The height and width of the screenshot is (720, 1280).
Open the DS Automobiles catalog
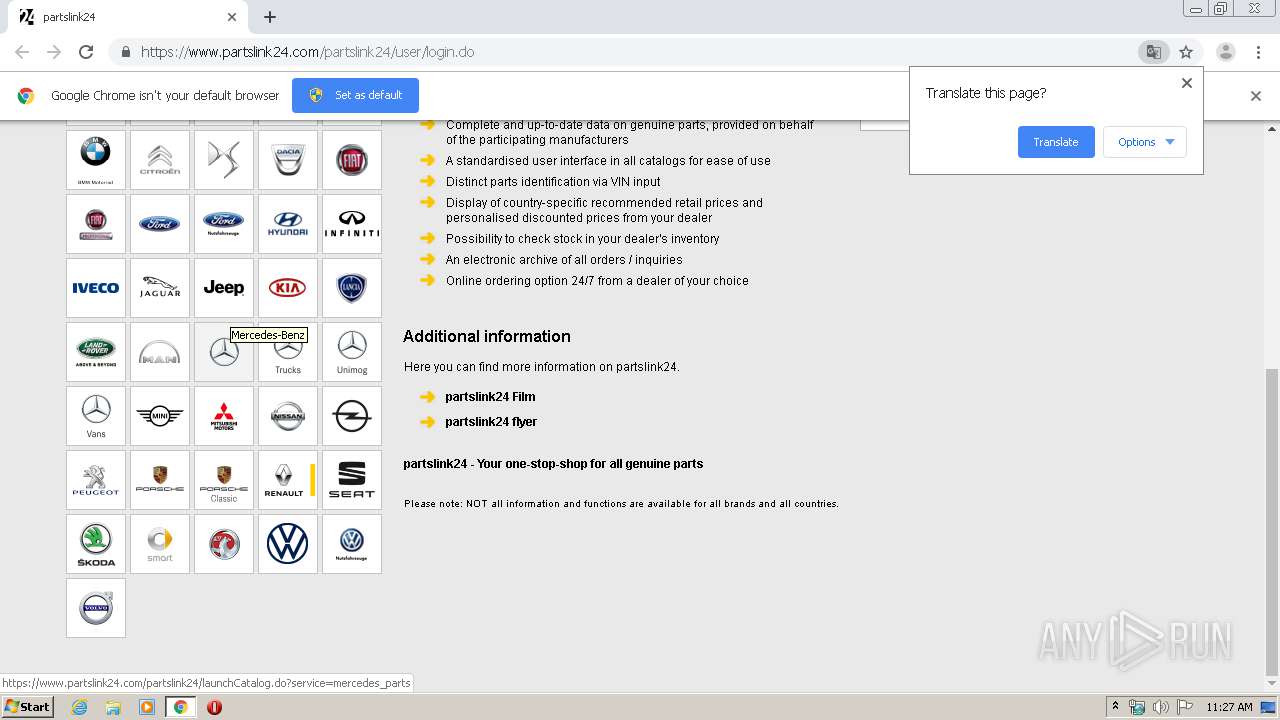pyautogui.click(x=224, y=160)
